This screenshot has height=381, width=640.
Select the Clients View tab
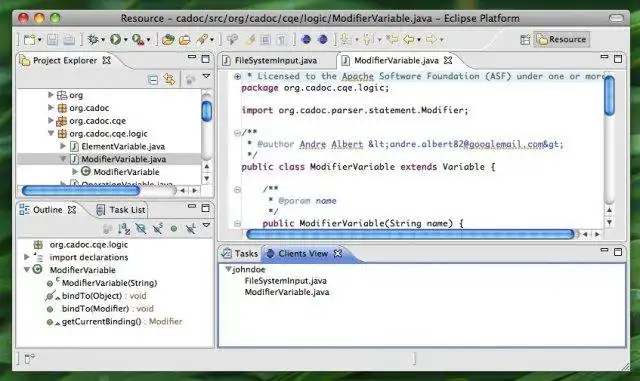click(x=304, y=254)
